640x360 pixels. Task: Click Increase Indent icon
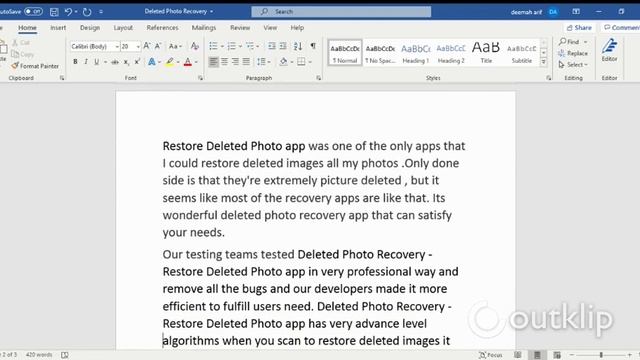click(283, 46)
